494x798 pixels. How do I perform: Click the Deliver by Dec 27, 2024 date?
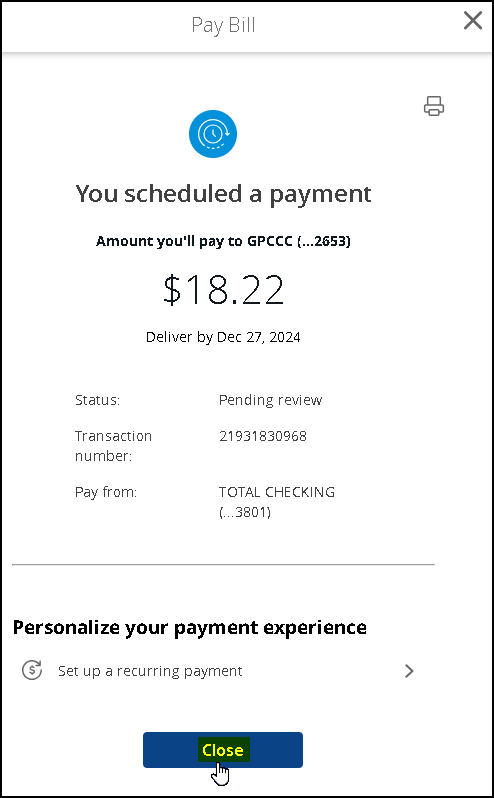point(223,337)
